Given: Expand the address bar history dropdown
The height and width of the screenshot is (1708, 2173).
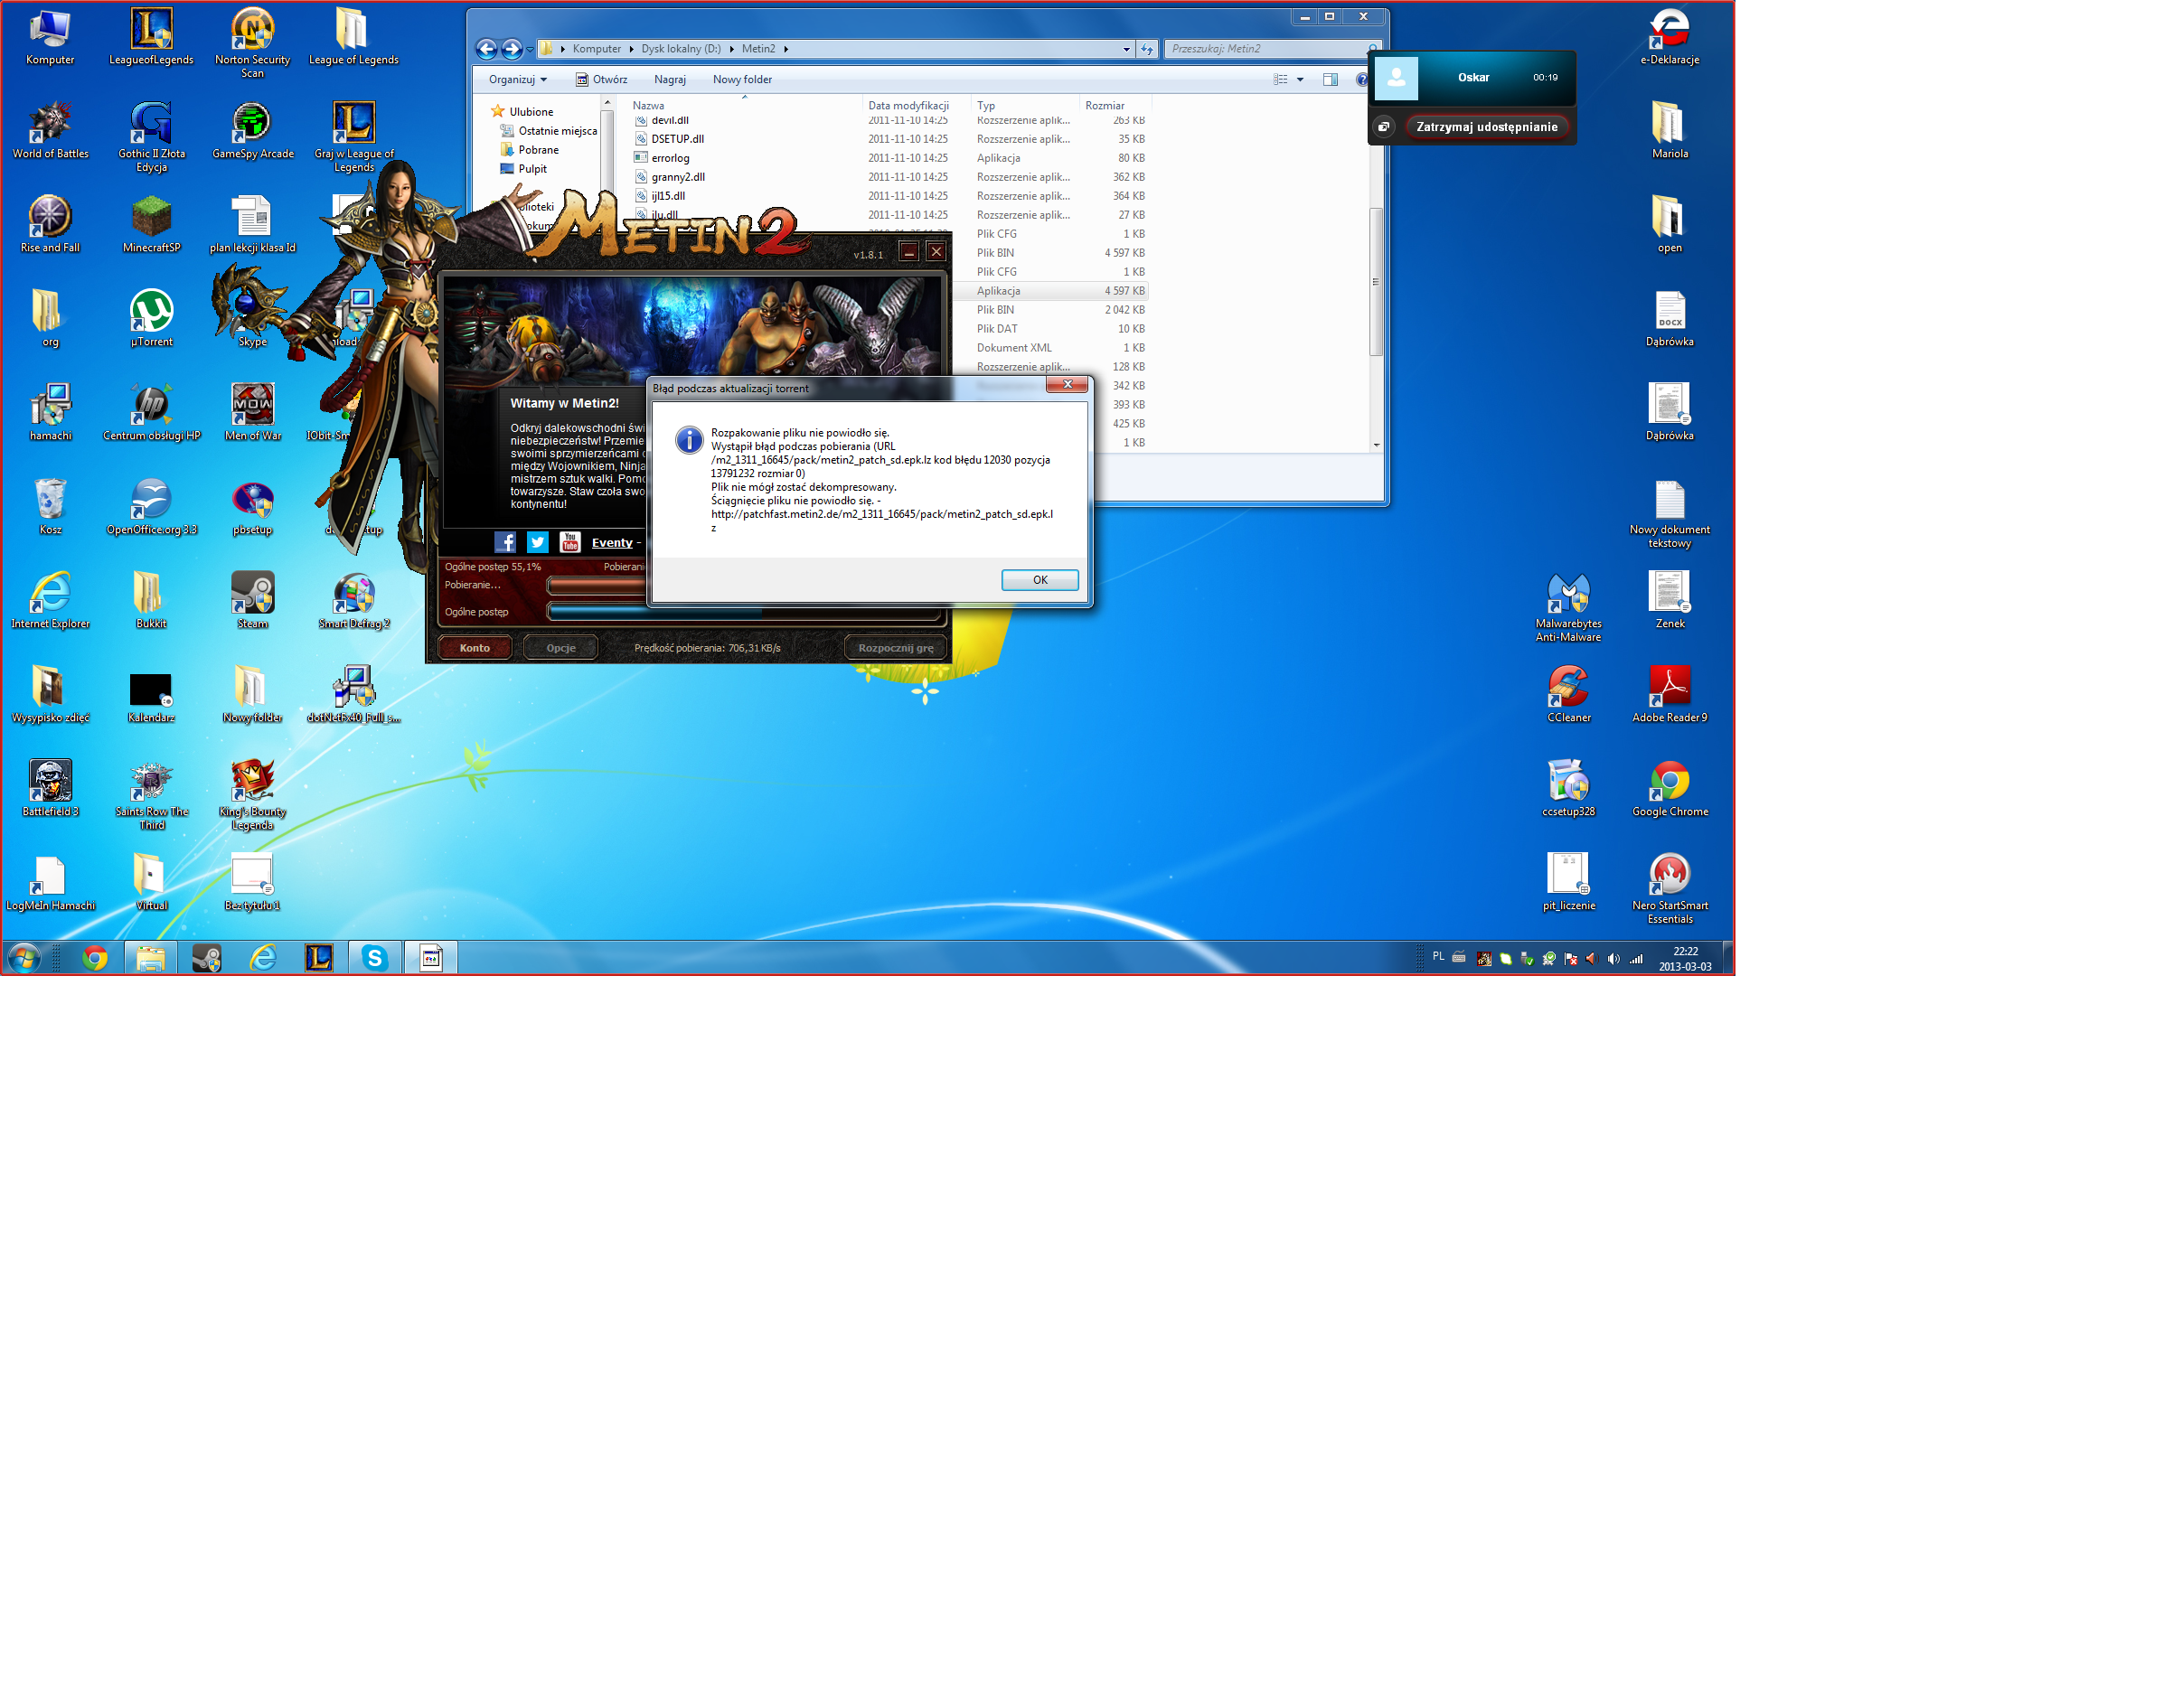Looking at the screenshot, I should pos(1126,49).
